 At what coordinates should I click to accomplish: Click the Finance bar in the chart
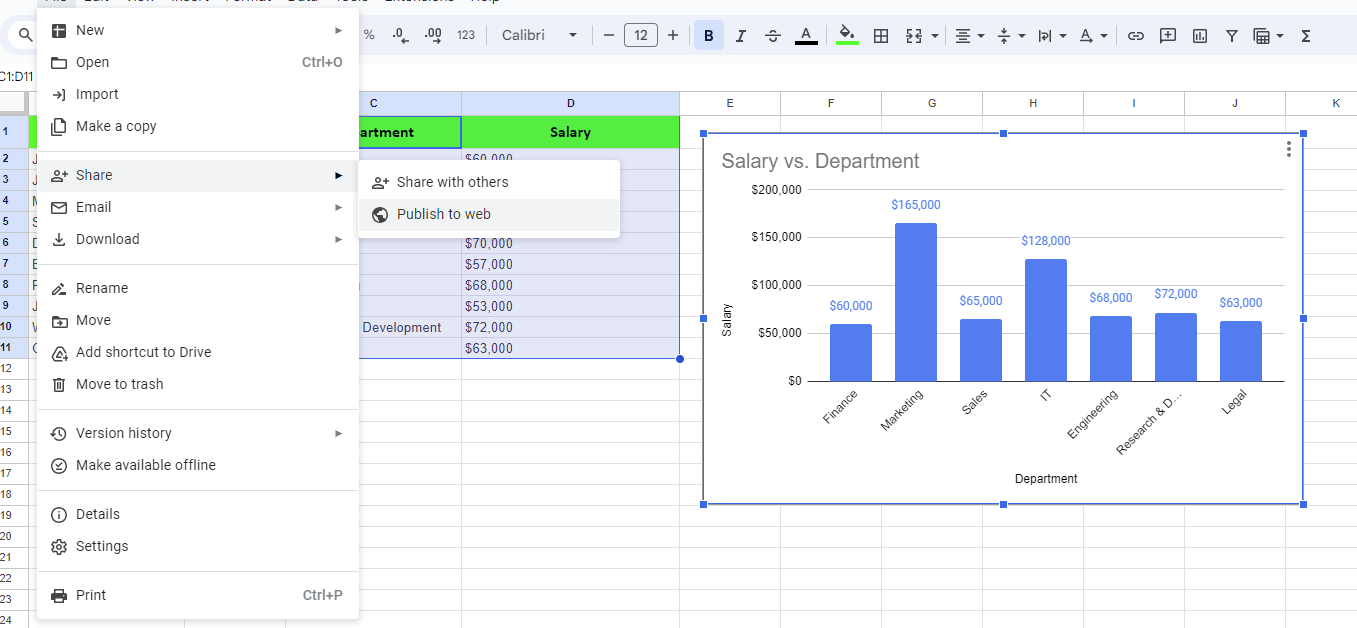point(851,352)
